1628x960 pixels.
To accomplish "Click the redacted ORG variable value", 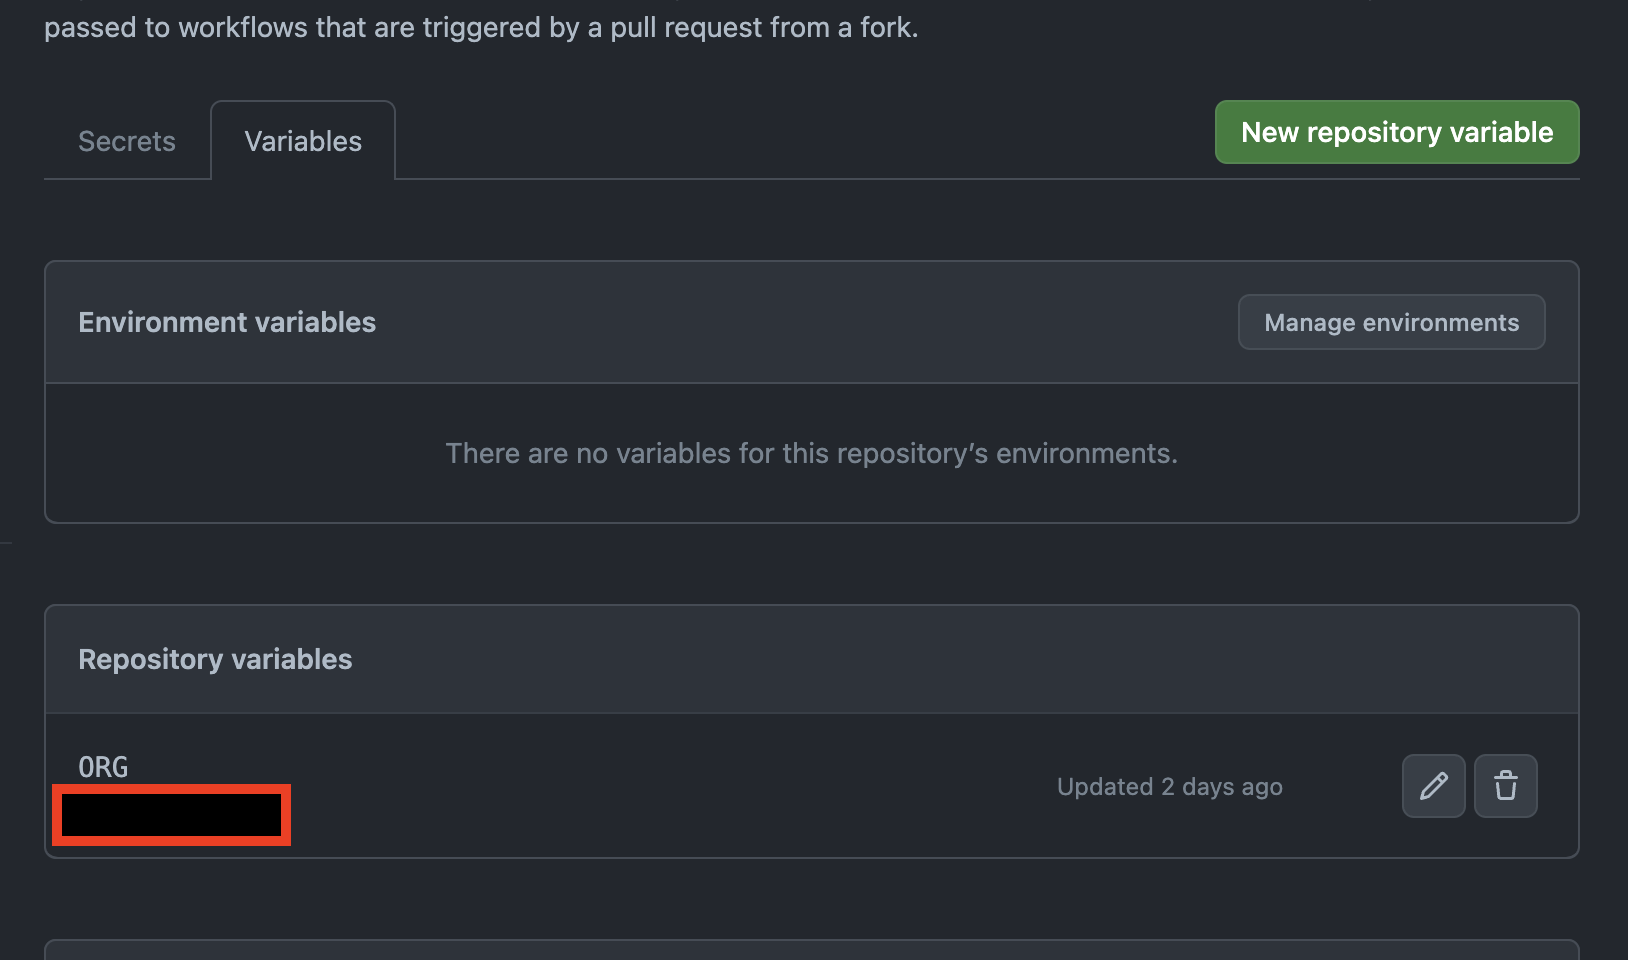I will click(171, 815).
